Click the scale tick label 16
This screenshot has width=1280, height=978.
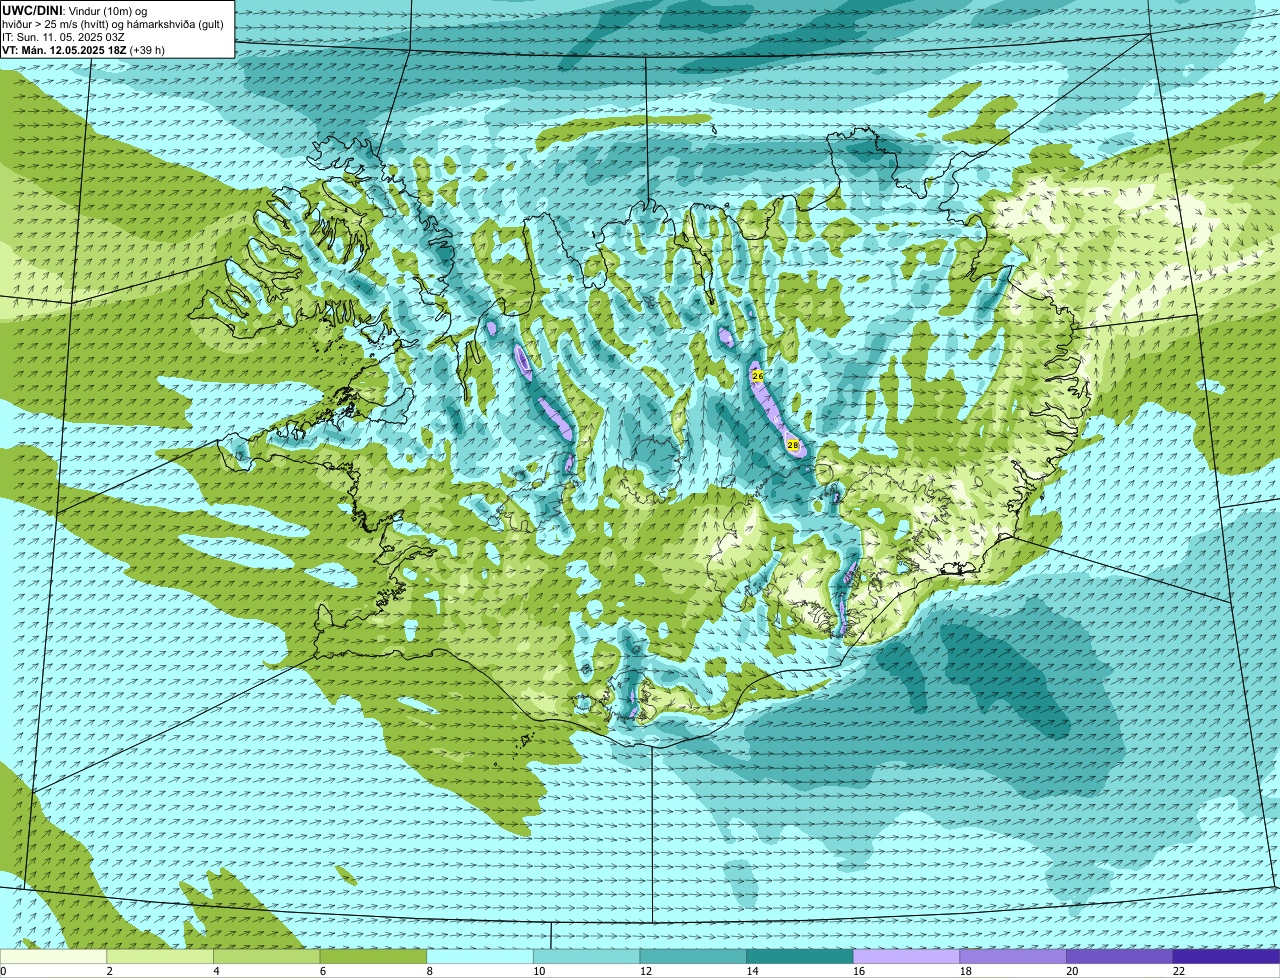point(859,971)
